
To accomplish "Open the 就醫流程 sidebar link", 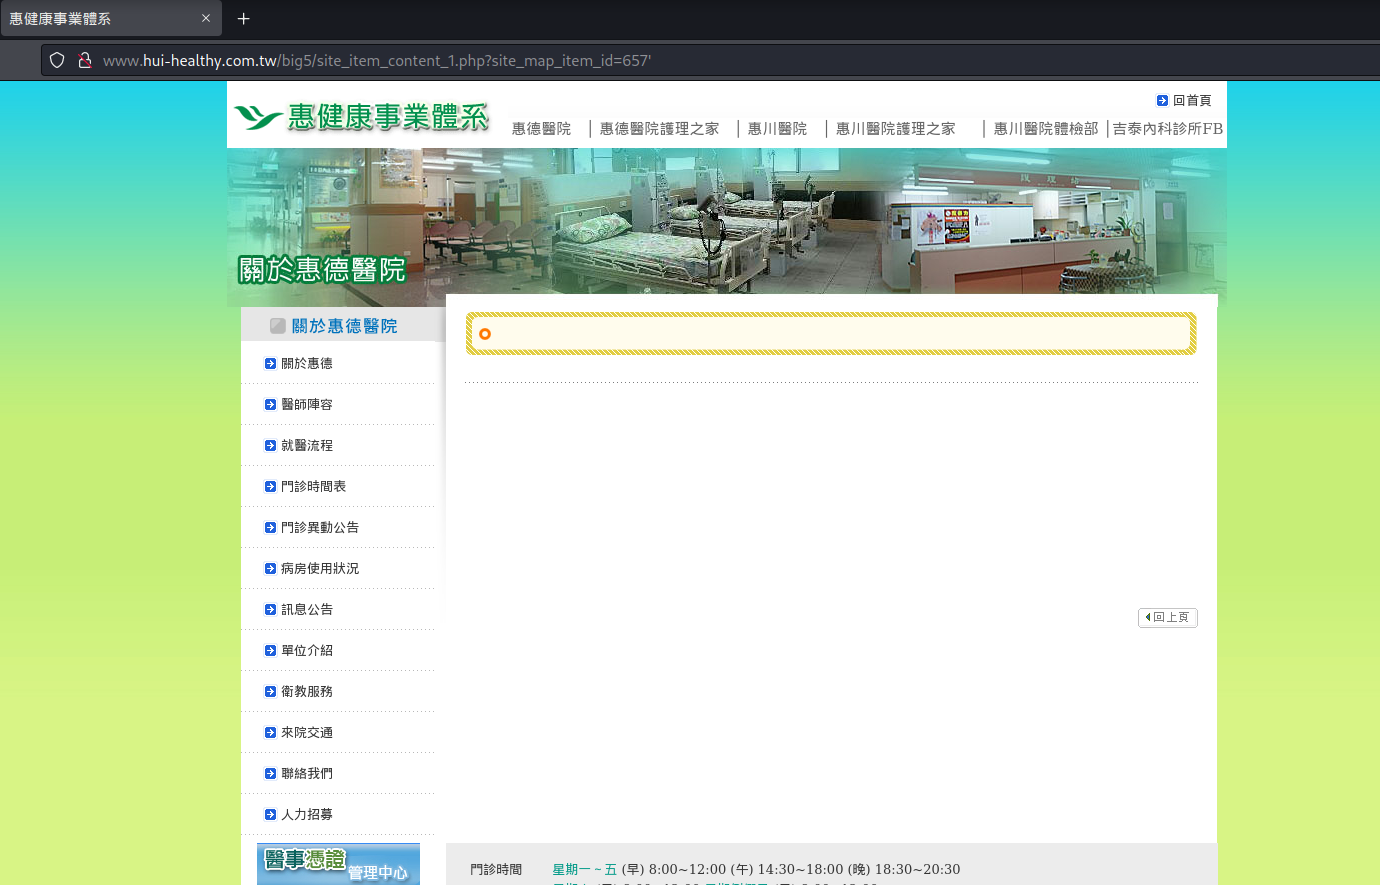I will click(307, 445).
